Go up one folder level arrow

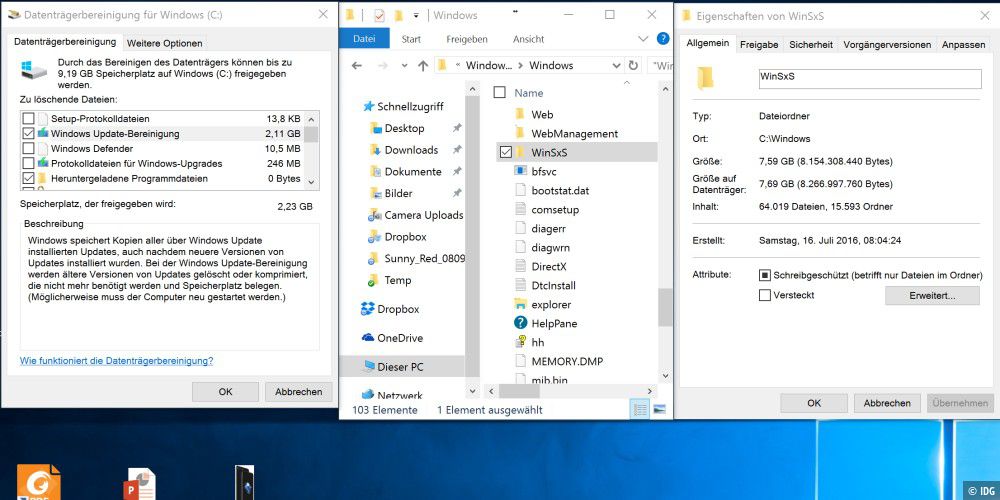(423, 66)
